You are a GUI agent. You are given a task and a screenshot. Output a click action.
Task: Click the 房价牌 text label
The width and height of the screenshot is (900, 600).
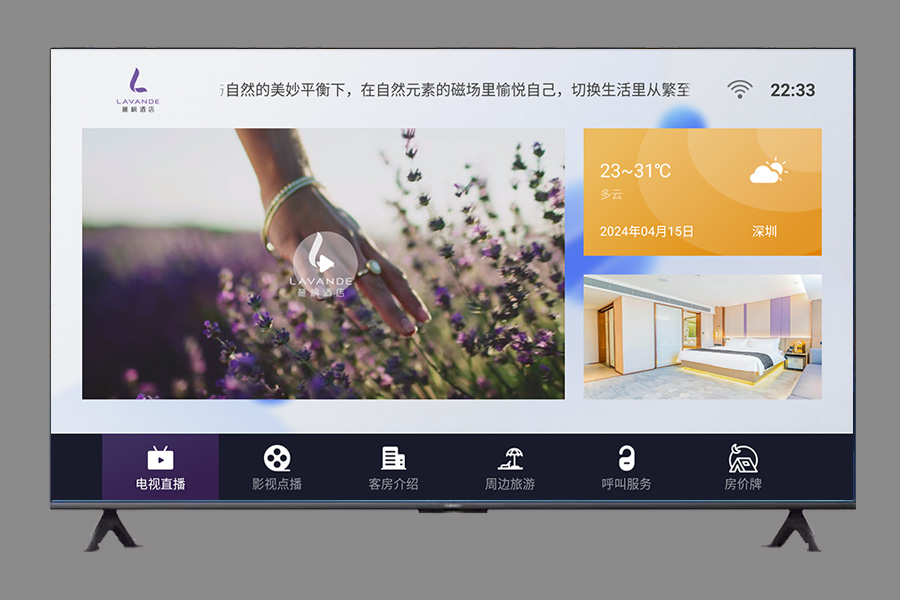[742, 484]
